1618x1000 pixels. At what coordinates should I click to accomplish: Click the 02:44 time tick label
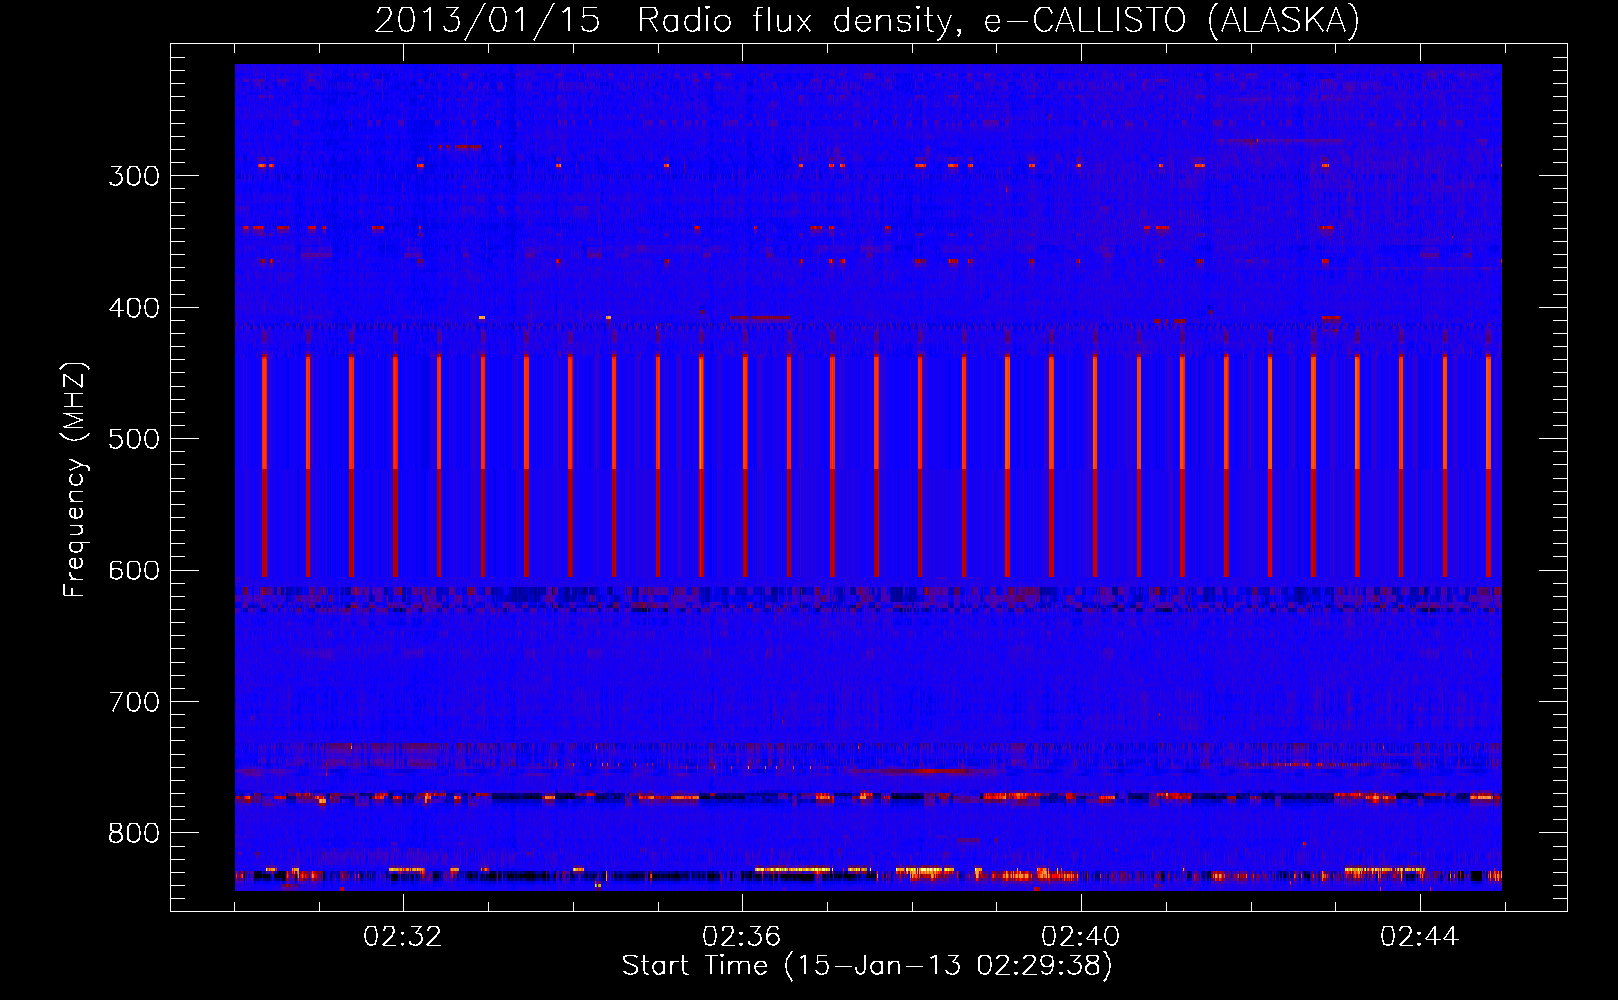pyautogui.click(x=1419, y=937)
